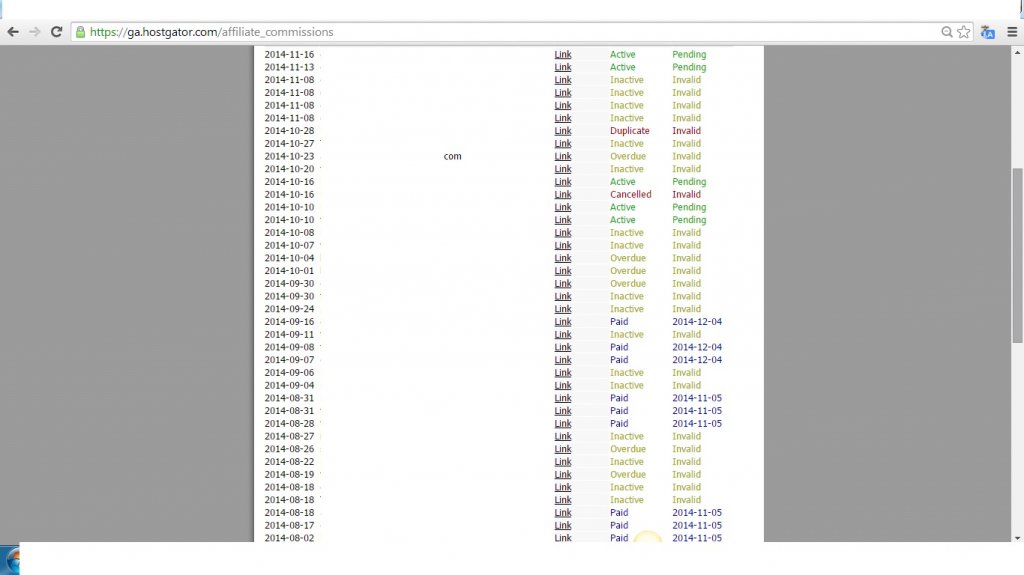Open Link in the 2014-09-04 row
This screenshot has height=575, width=1024.
(x=563, y=386)
